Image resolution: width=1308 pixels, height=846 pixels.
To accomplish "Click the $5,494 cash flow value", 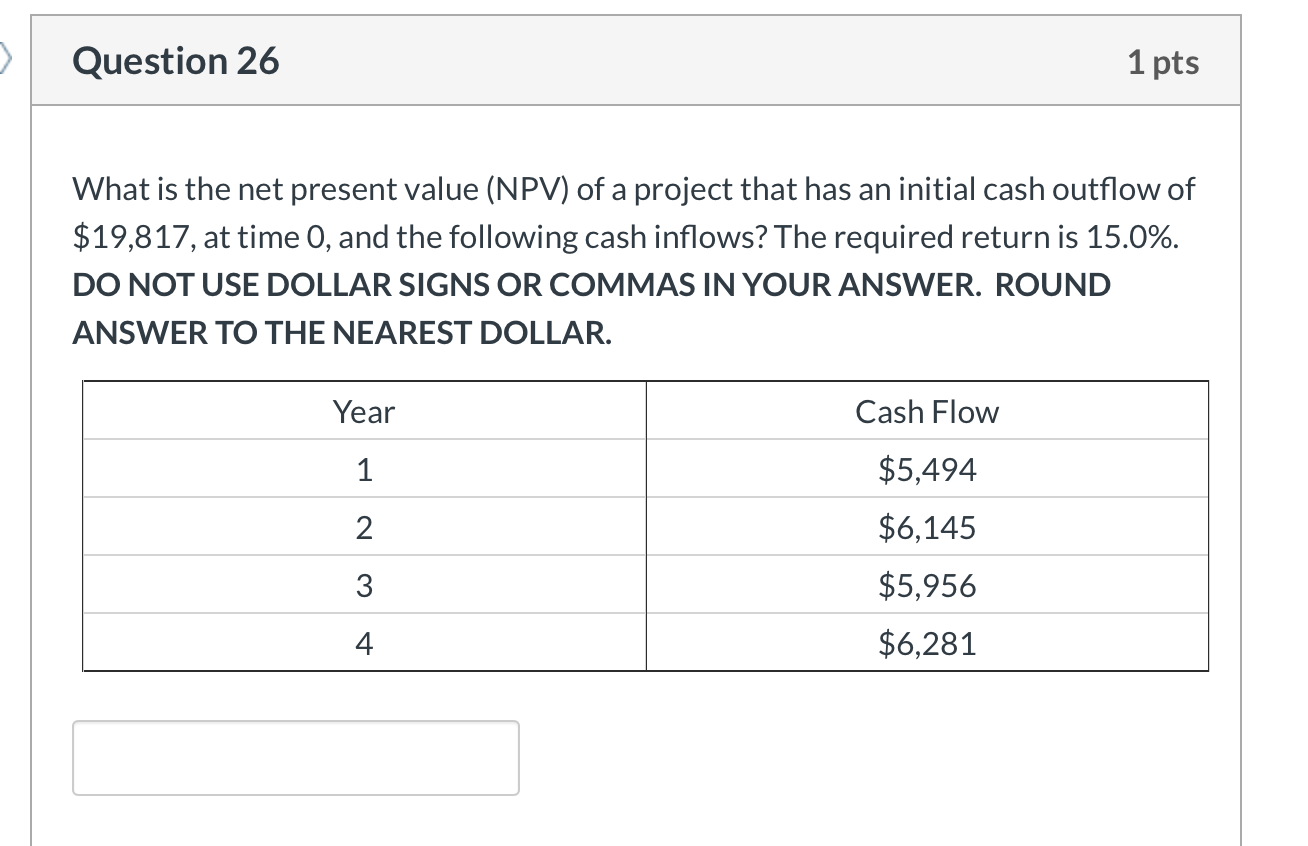I will click(926, 469).
